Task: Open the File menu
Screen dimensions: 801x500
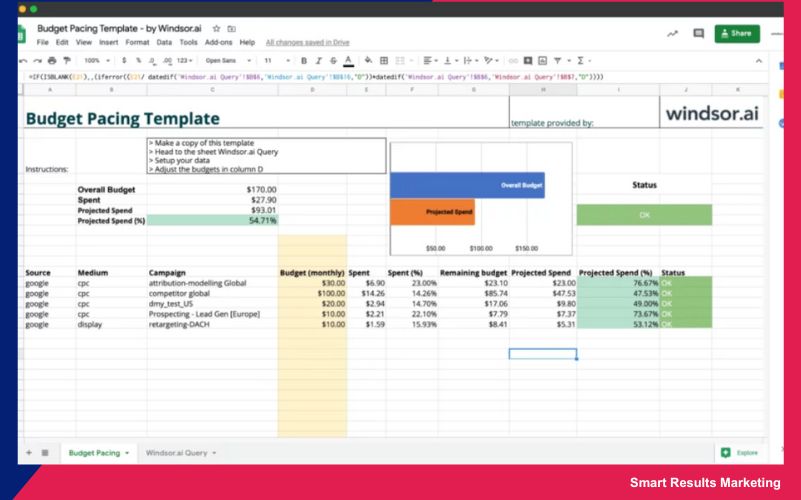Action: pyautogui.click(x=43, y=42)
